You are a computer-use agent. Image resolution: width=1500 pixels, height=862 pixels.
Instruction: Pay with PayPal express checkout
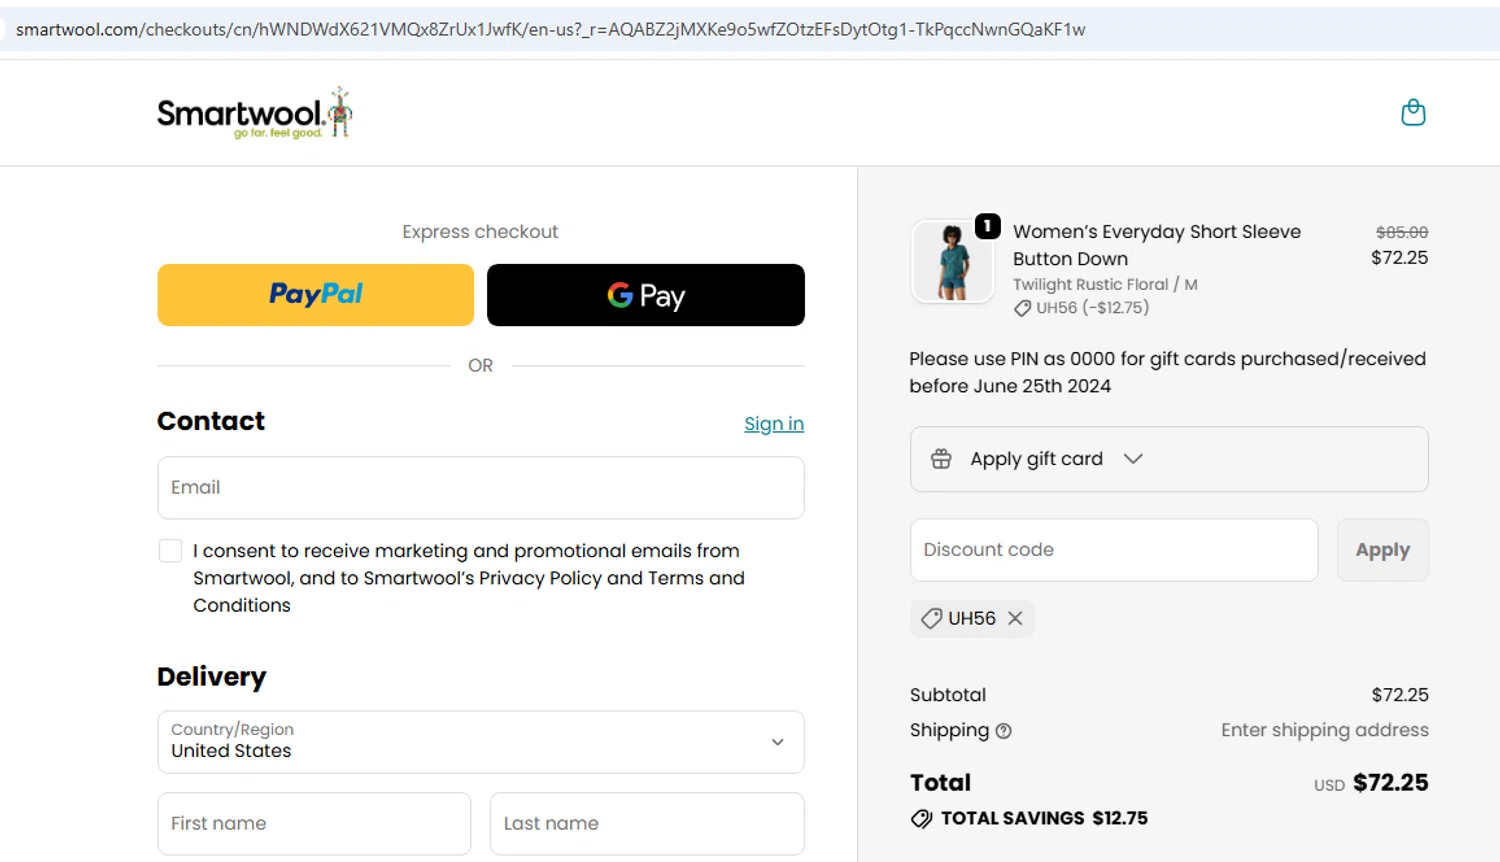pos(315,295)
